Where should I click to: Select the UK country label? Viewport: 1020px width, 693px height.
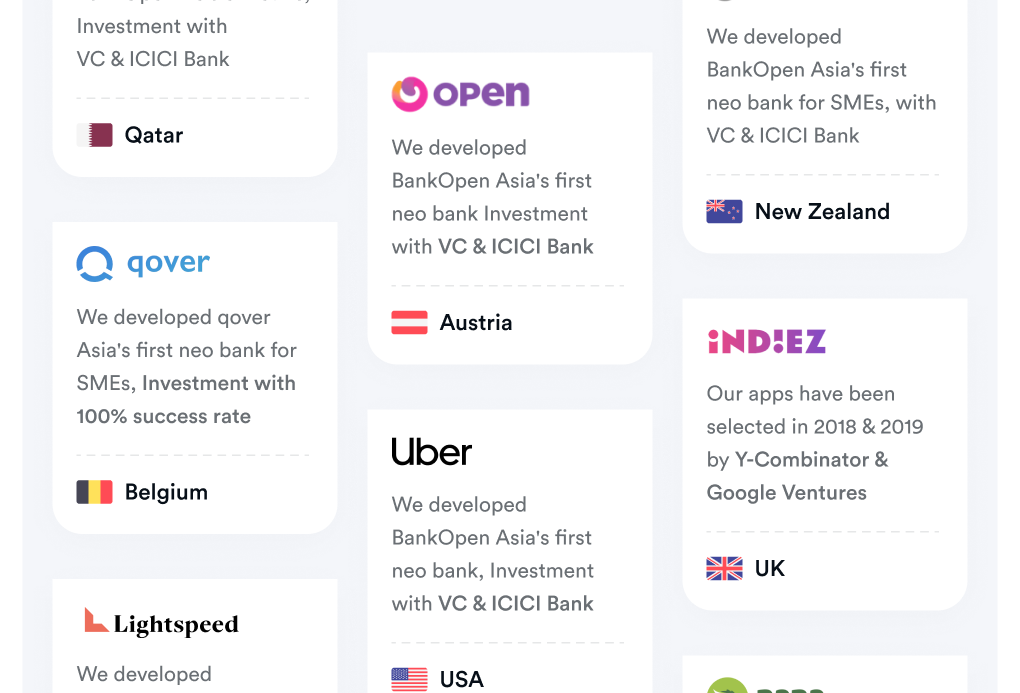770,568
